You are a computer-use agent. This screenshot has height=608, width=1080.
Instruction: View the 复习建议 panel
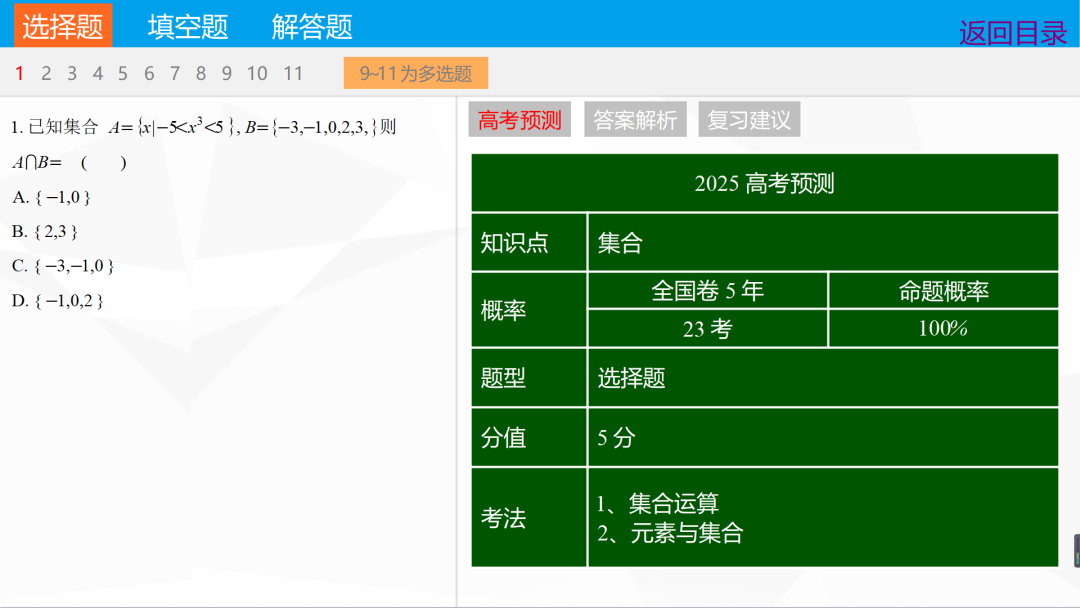(749, 119)
